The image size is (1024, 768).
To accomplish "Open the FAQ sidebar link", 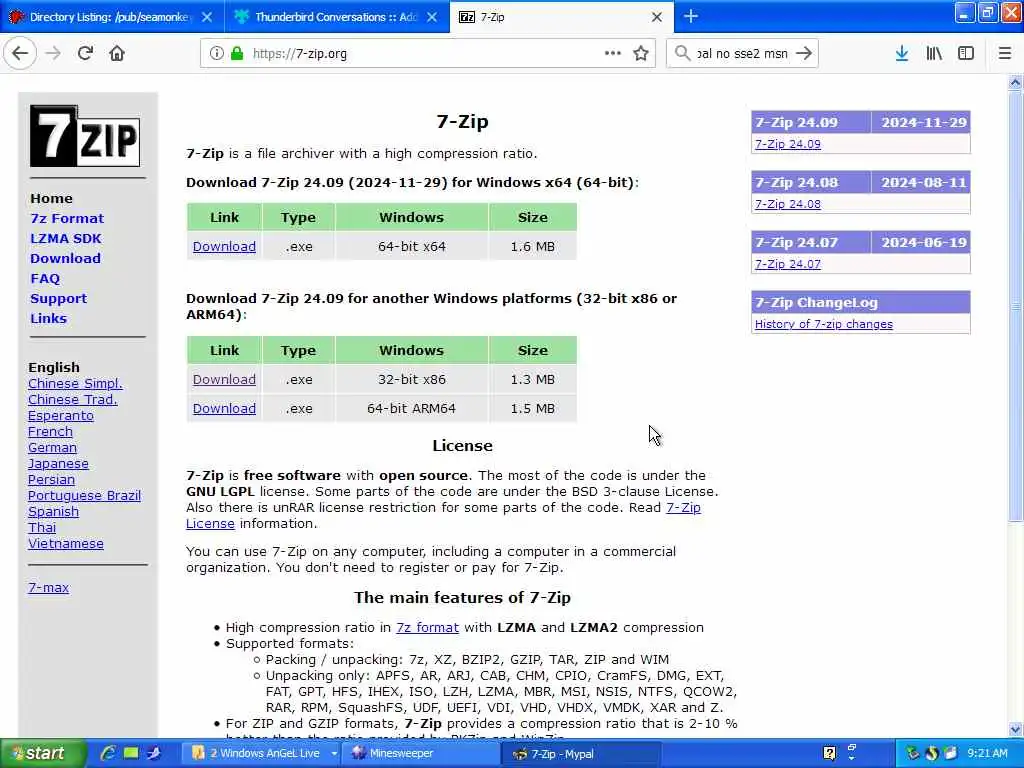I will tap(45, 278).
